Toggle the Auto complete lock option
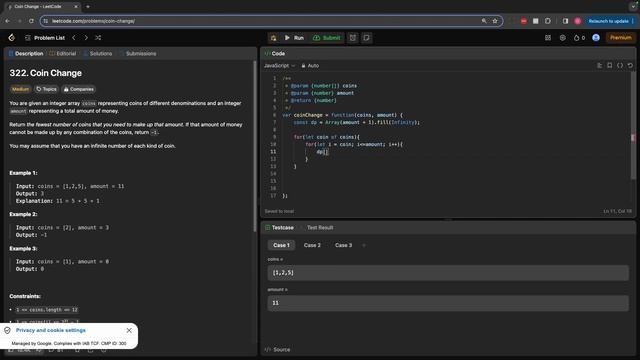The image size is (640, 360). (x=310, y=65)
